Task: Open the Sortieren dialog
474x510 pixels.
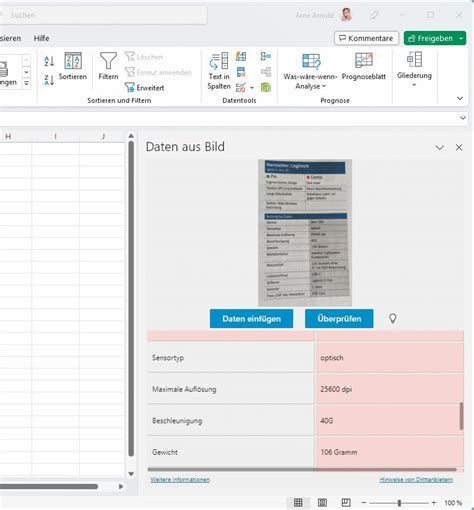Action: click(x=73, y=66)
